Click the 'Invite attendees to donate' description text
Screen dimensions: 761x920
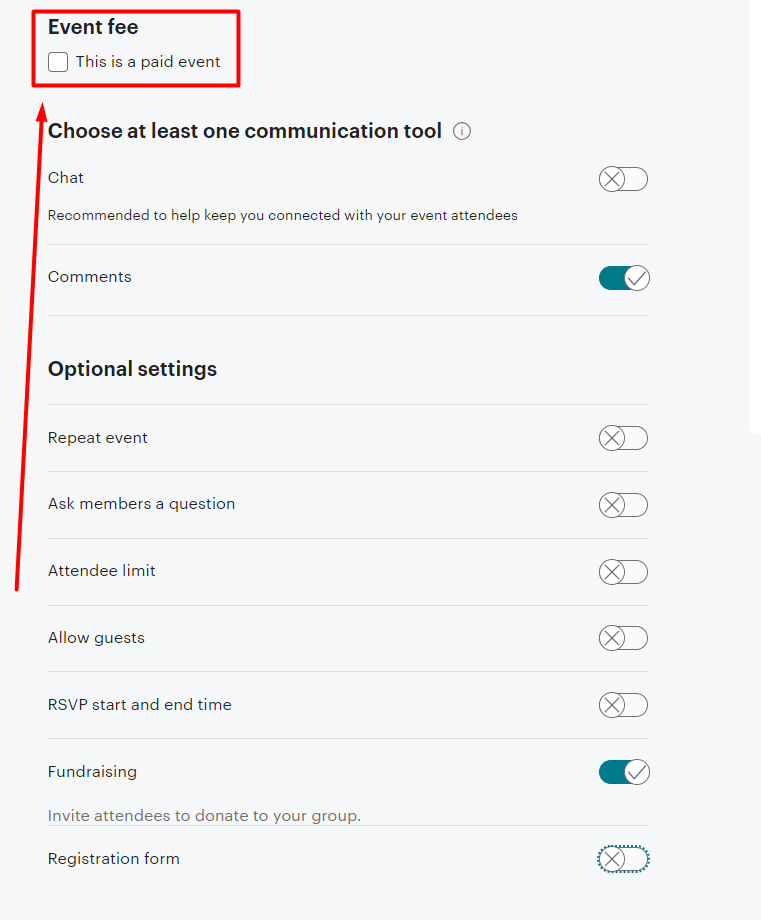(x=204, y=816)
